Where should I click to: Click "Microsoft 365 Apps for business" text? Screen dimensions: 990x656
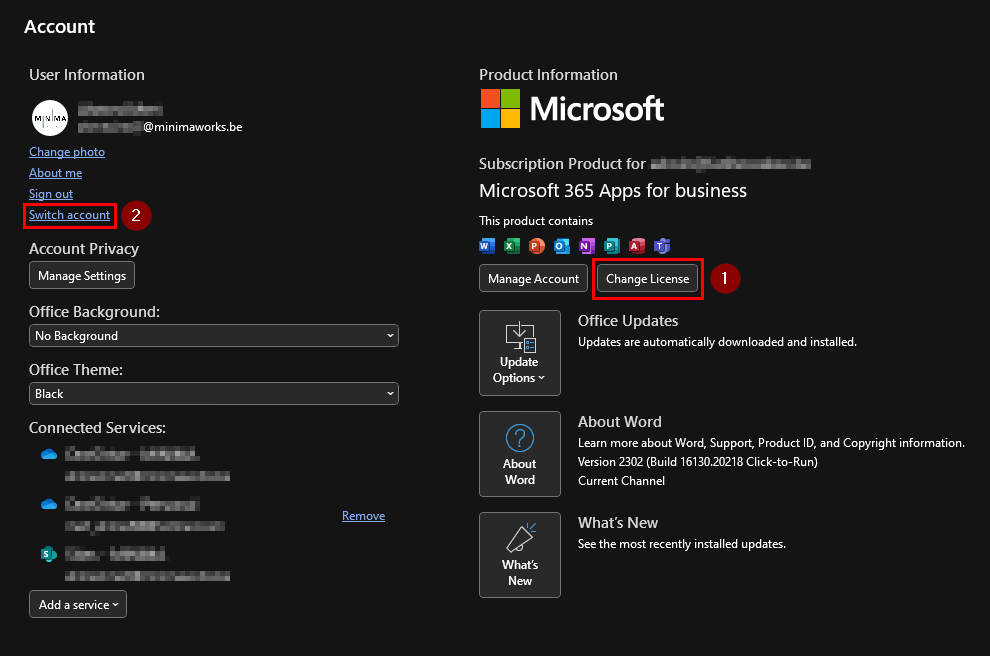(613, 191)
